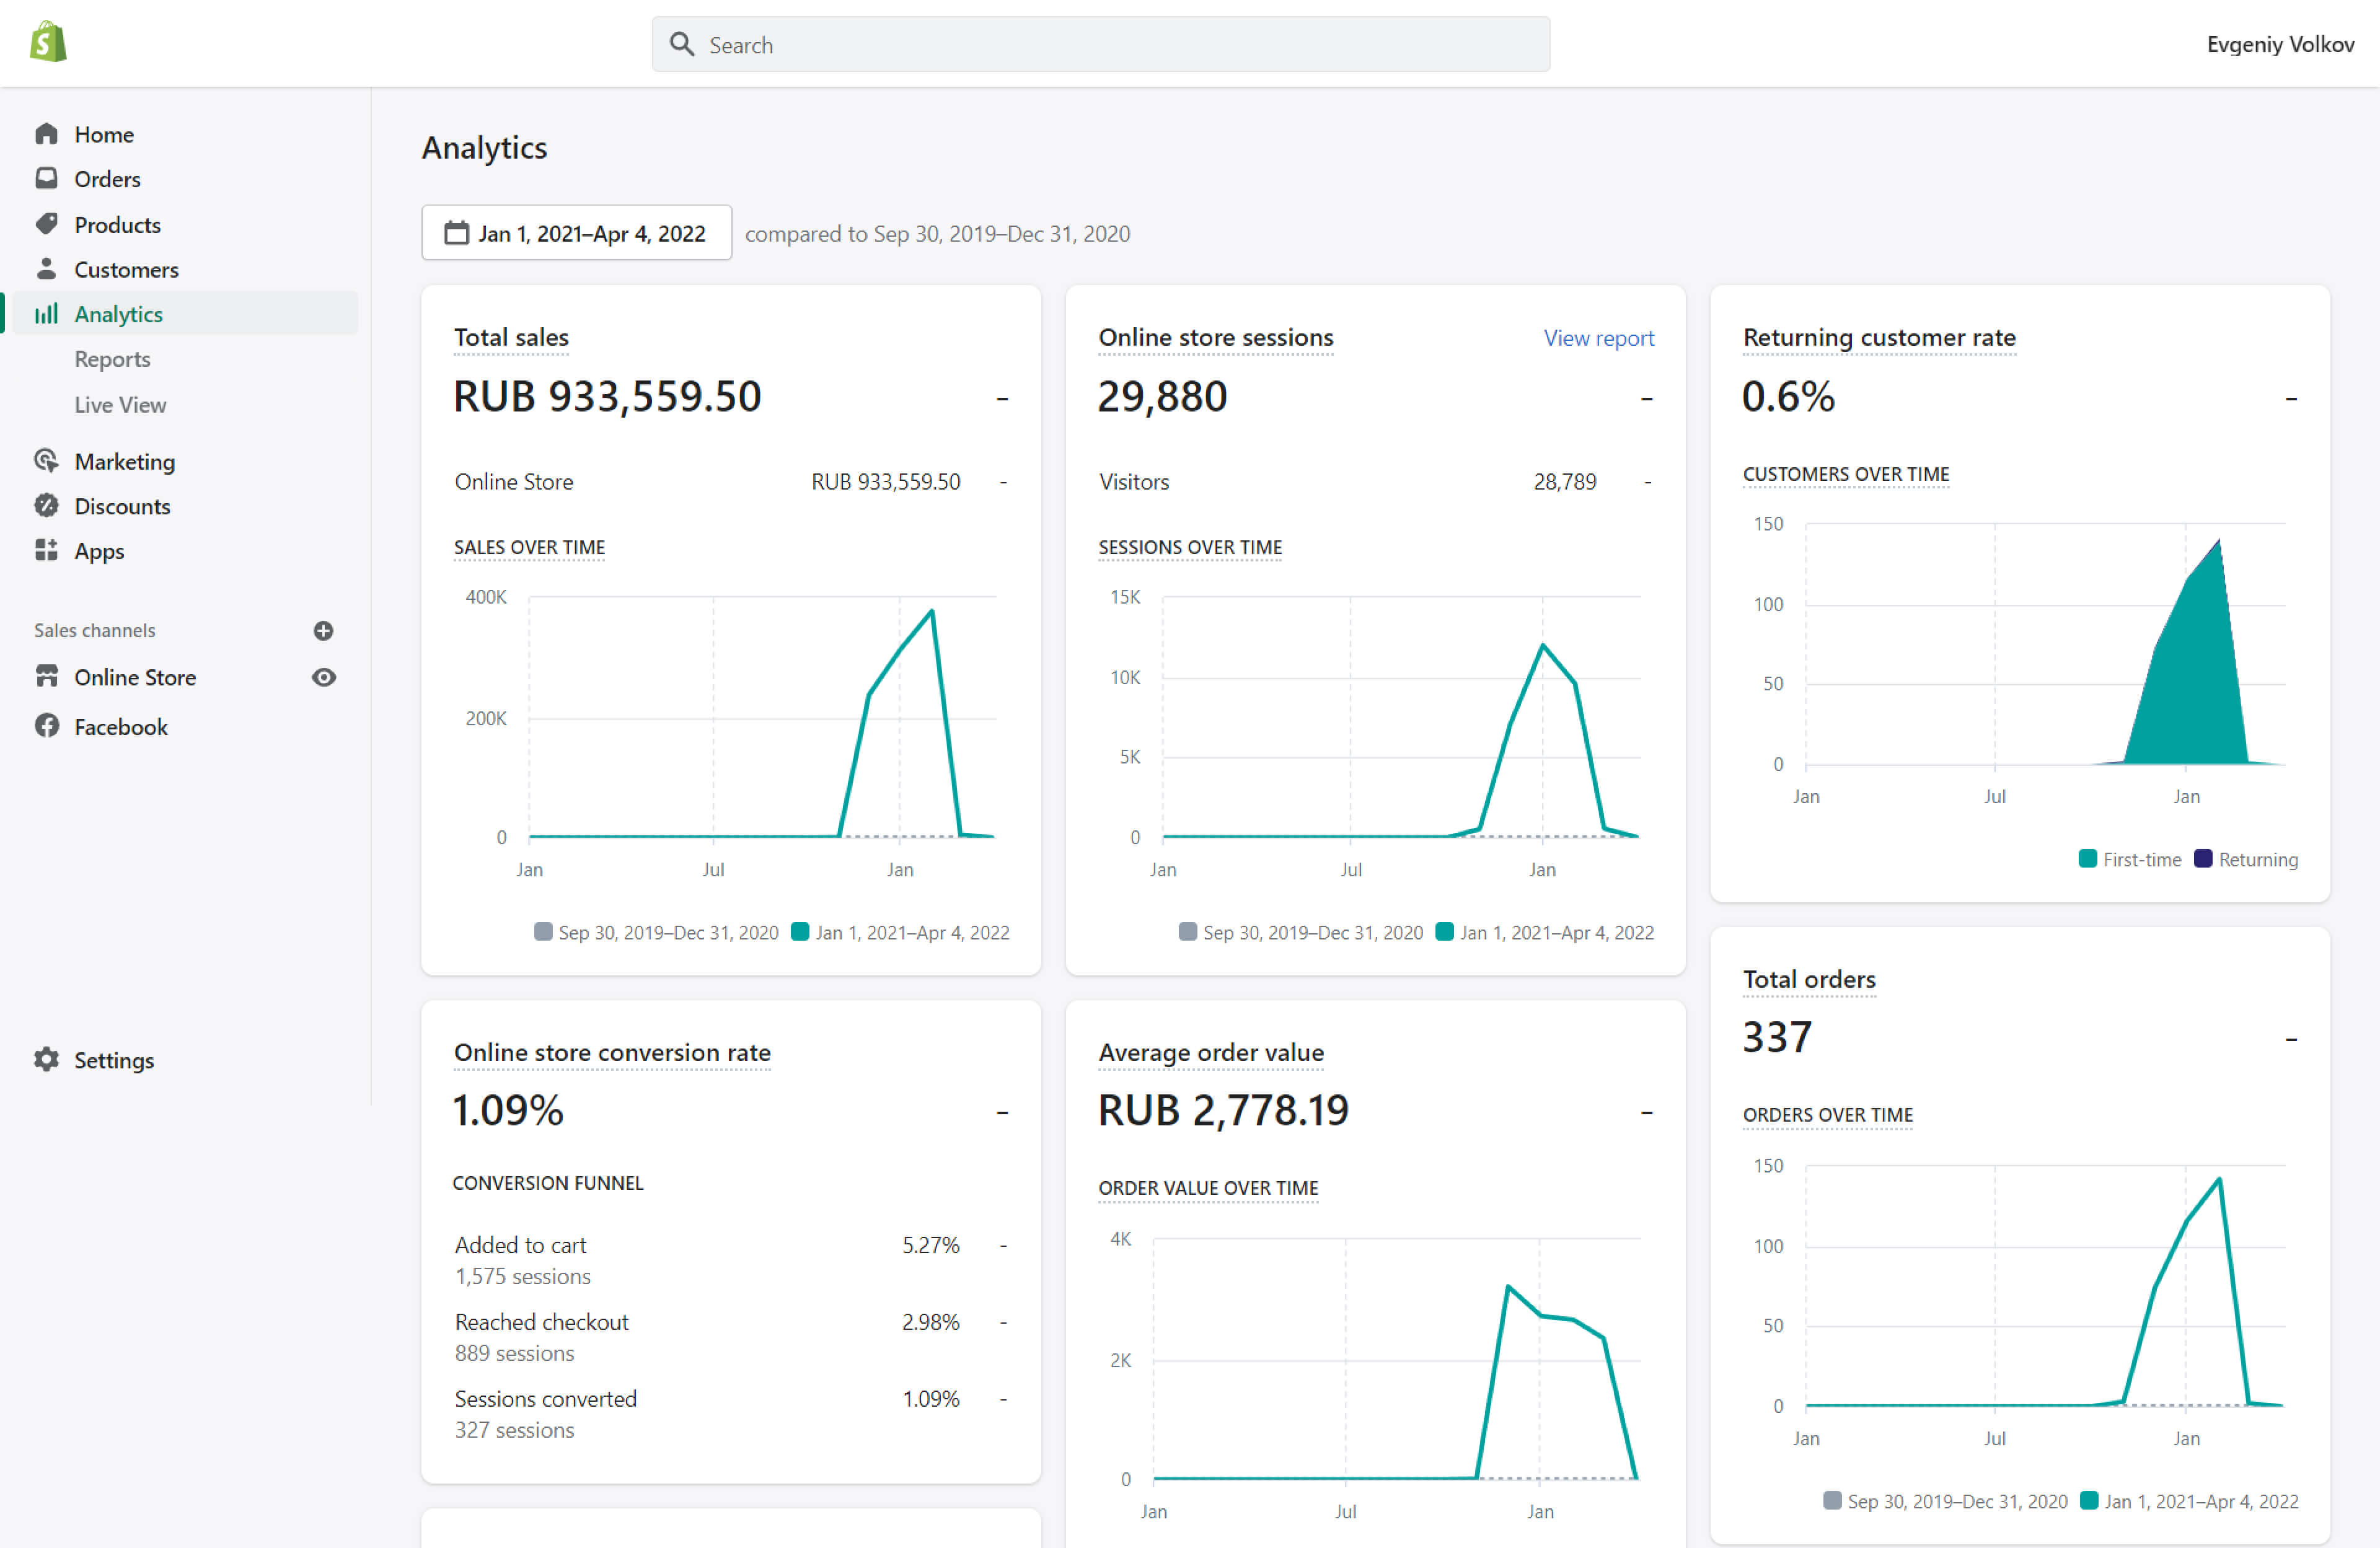
Task: Click the Home house icon
Action: [x=46, y=134]
